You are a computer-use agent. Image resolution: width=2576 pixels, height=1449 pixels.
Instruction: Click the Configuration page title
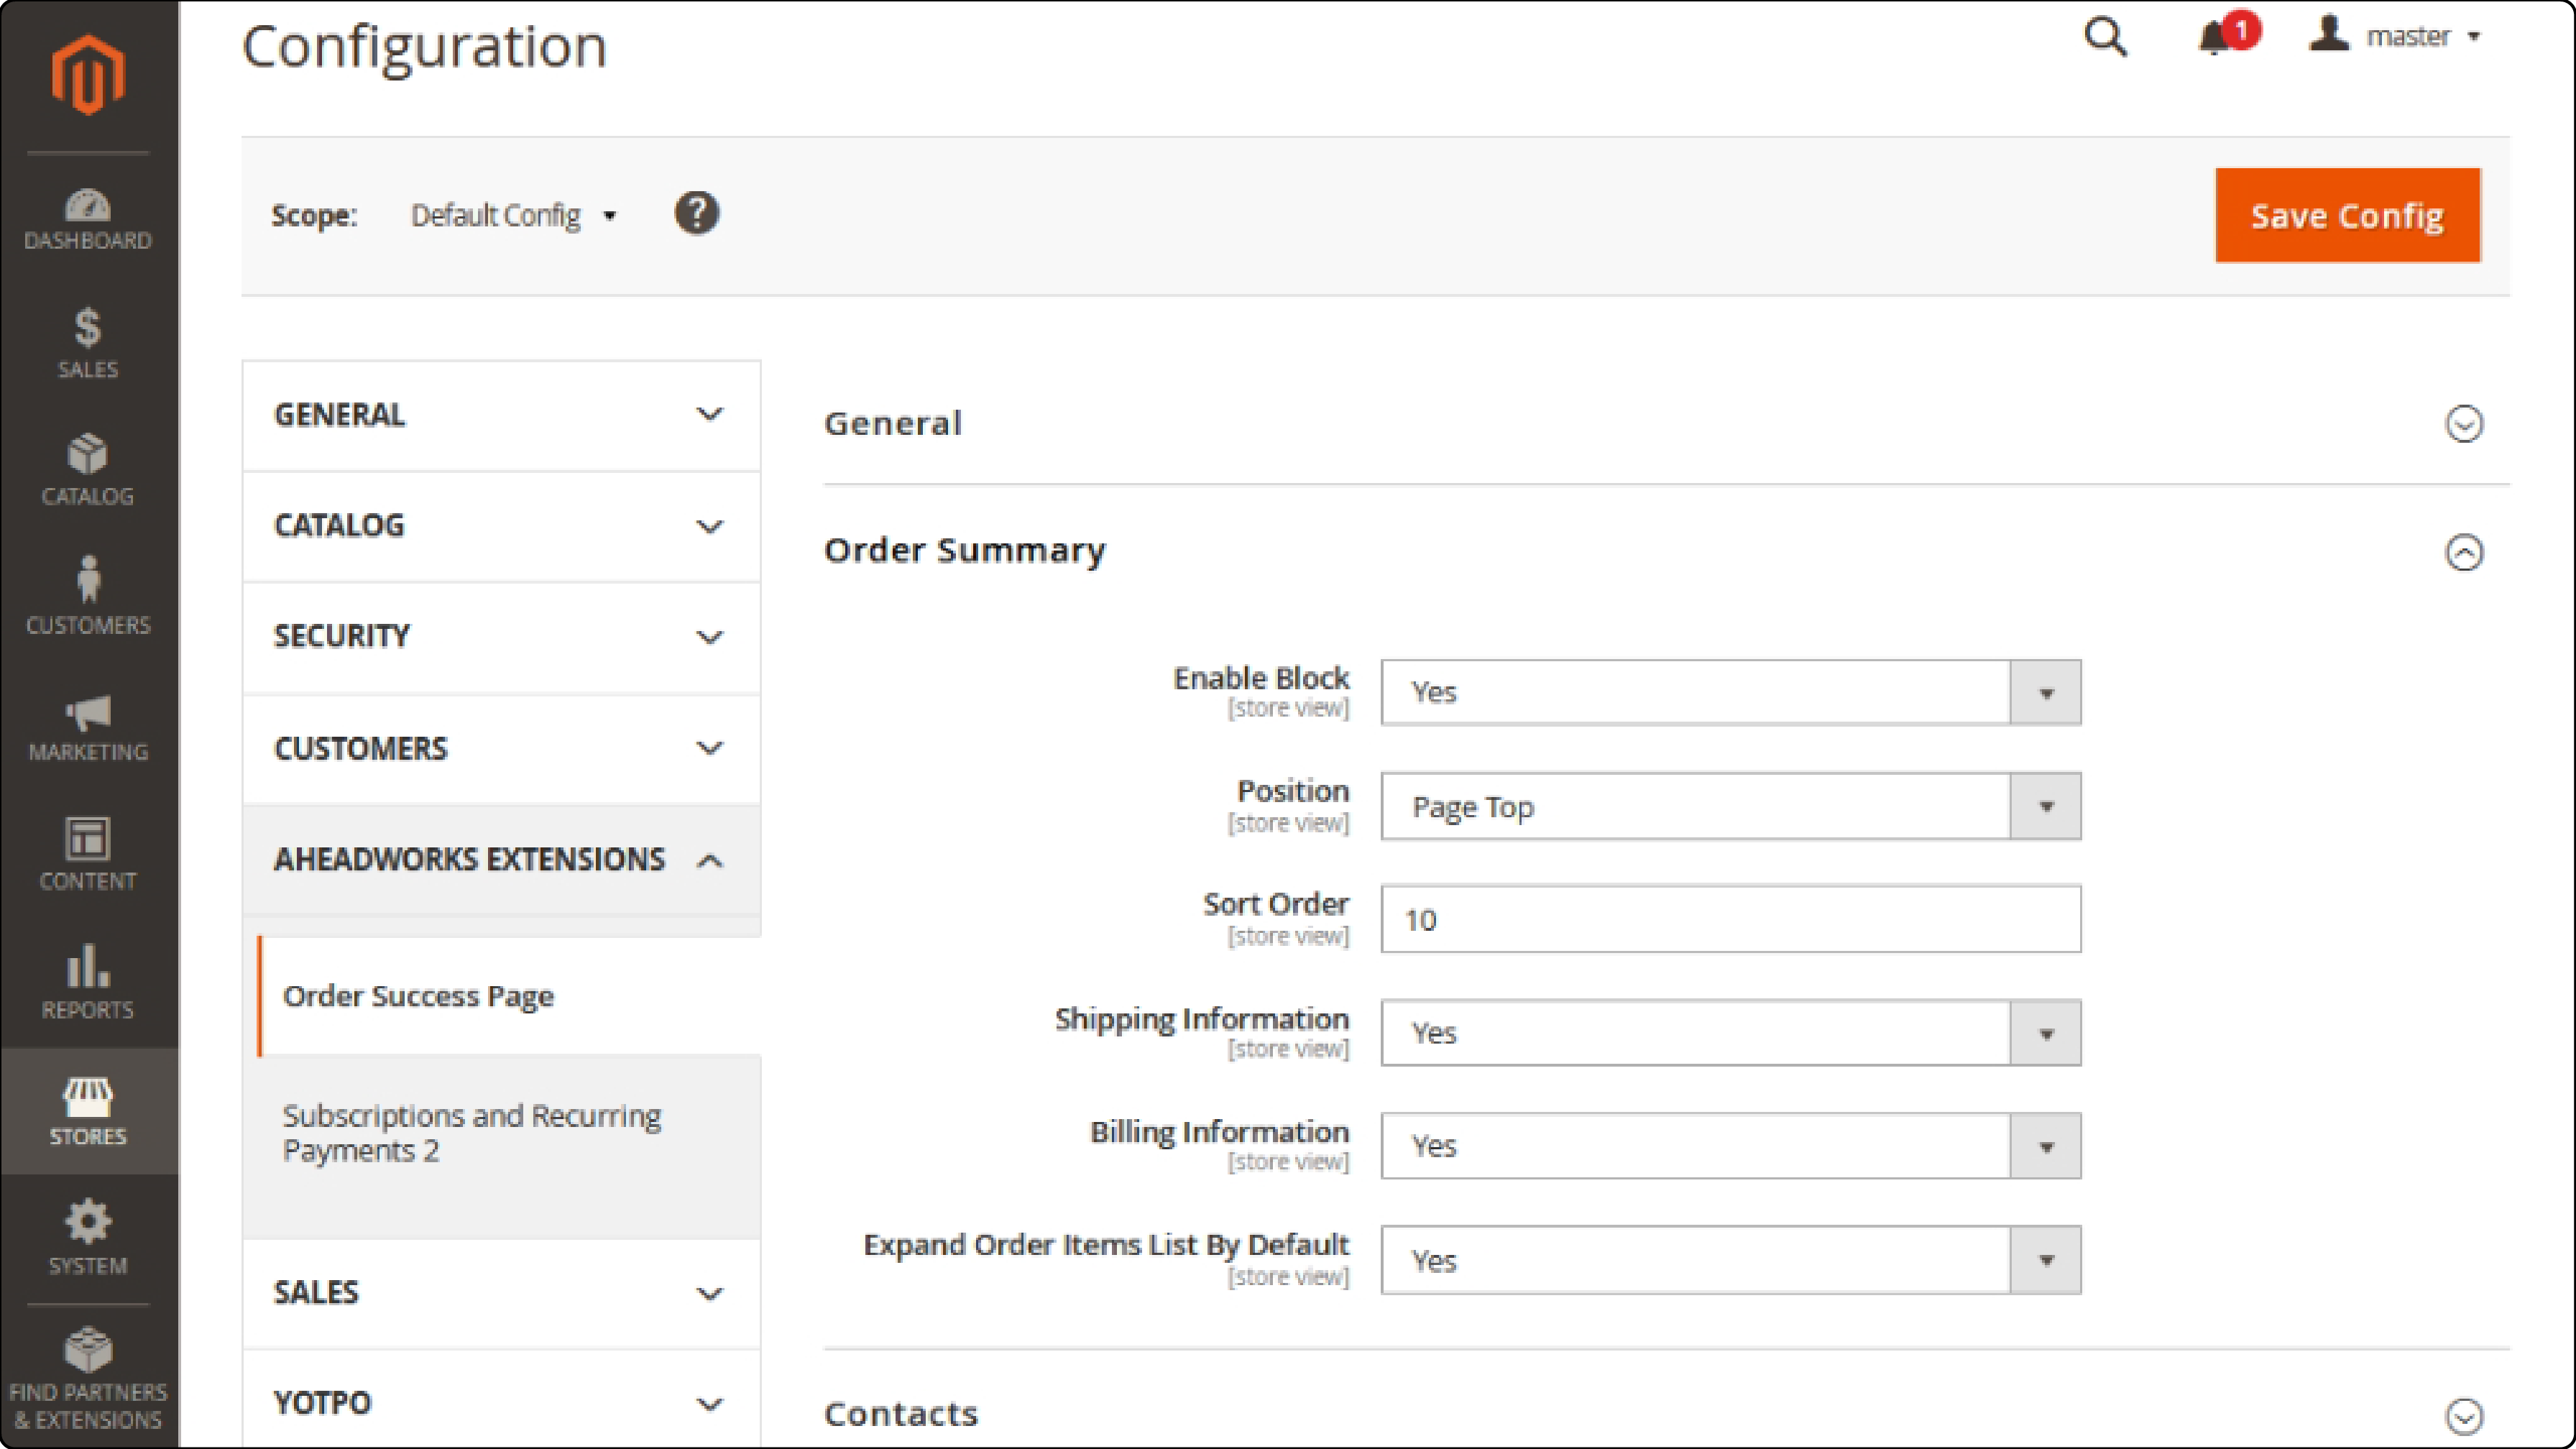(425, 47)
